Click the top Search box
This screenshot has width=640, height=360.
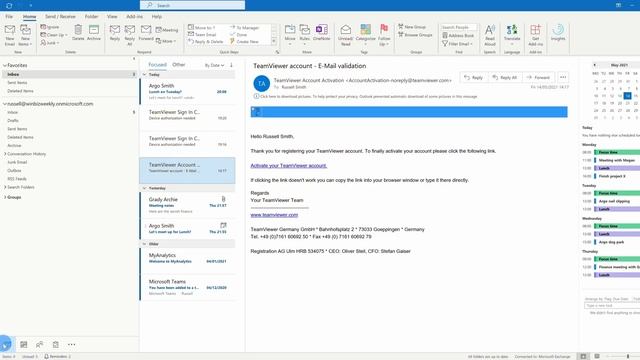coord(192,5)
